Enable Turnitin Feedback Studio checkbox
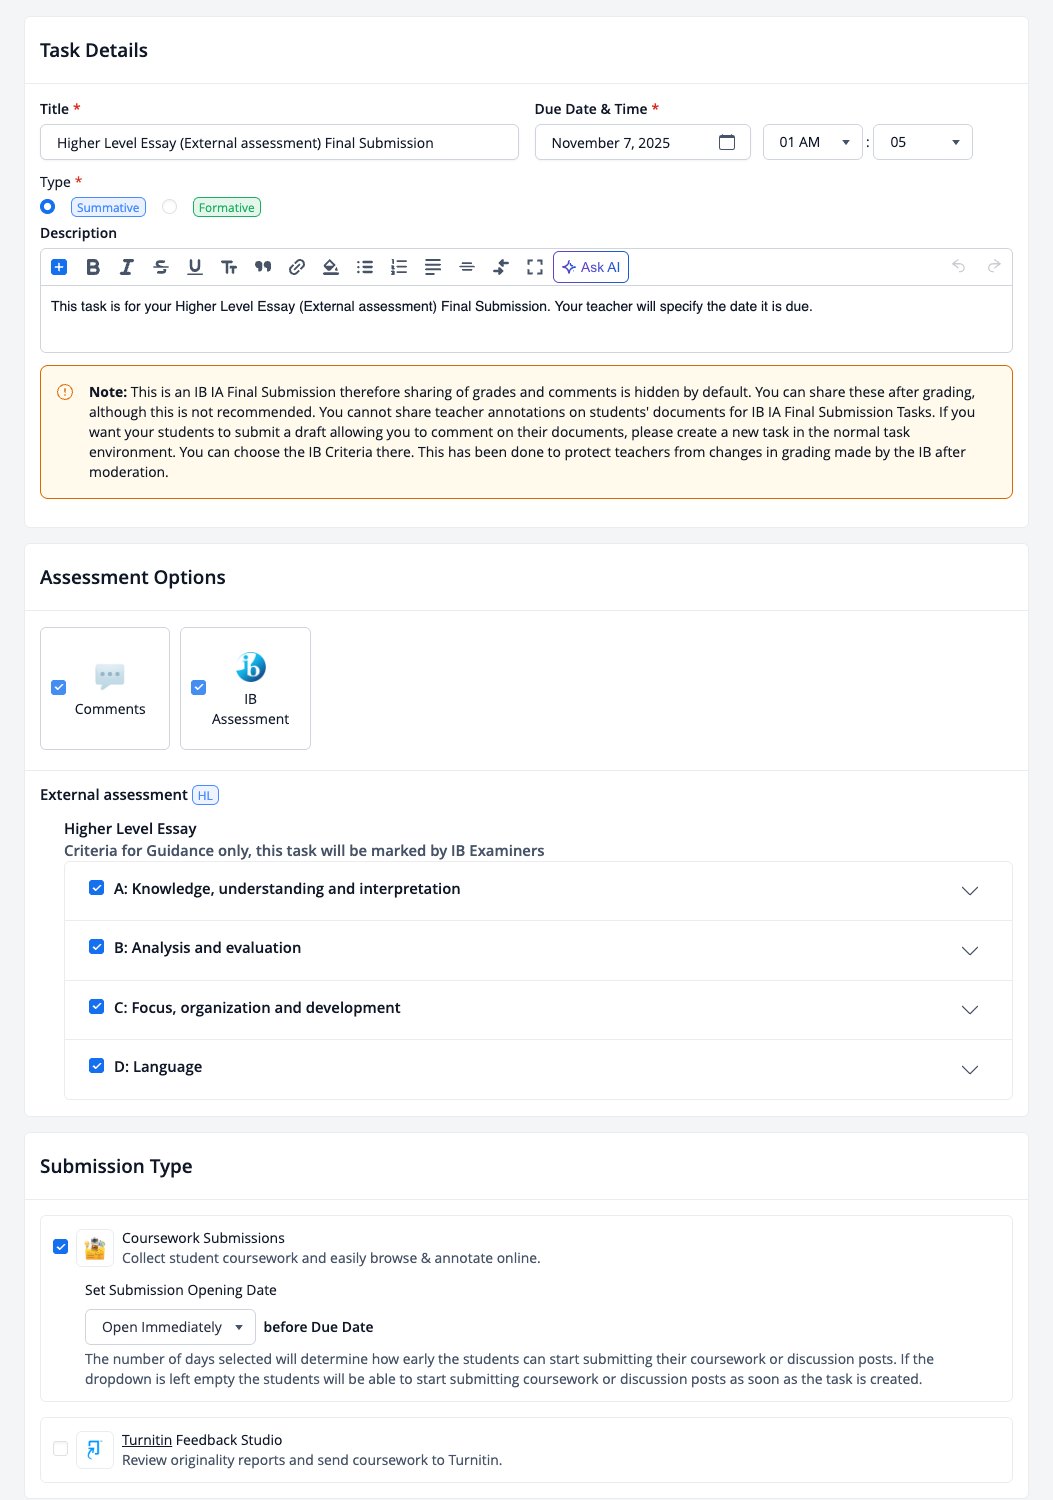 pos(61,1449)
